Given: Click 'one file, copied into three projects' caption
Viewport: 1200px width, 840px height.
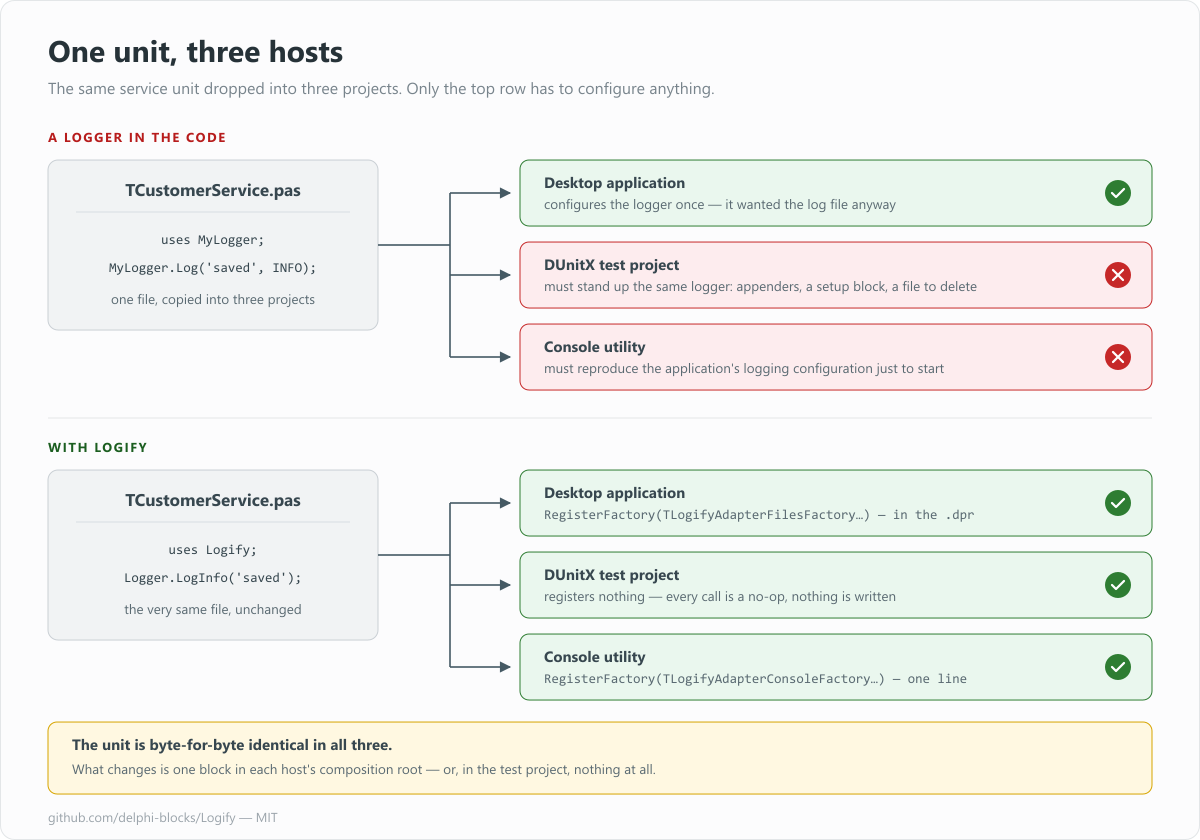Looking at the screenshot, I should point(213,299).
